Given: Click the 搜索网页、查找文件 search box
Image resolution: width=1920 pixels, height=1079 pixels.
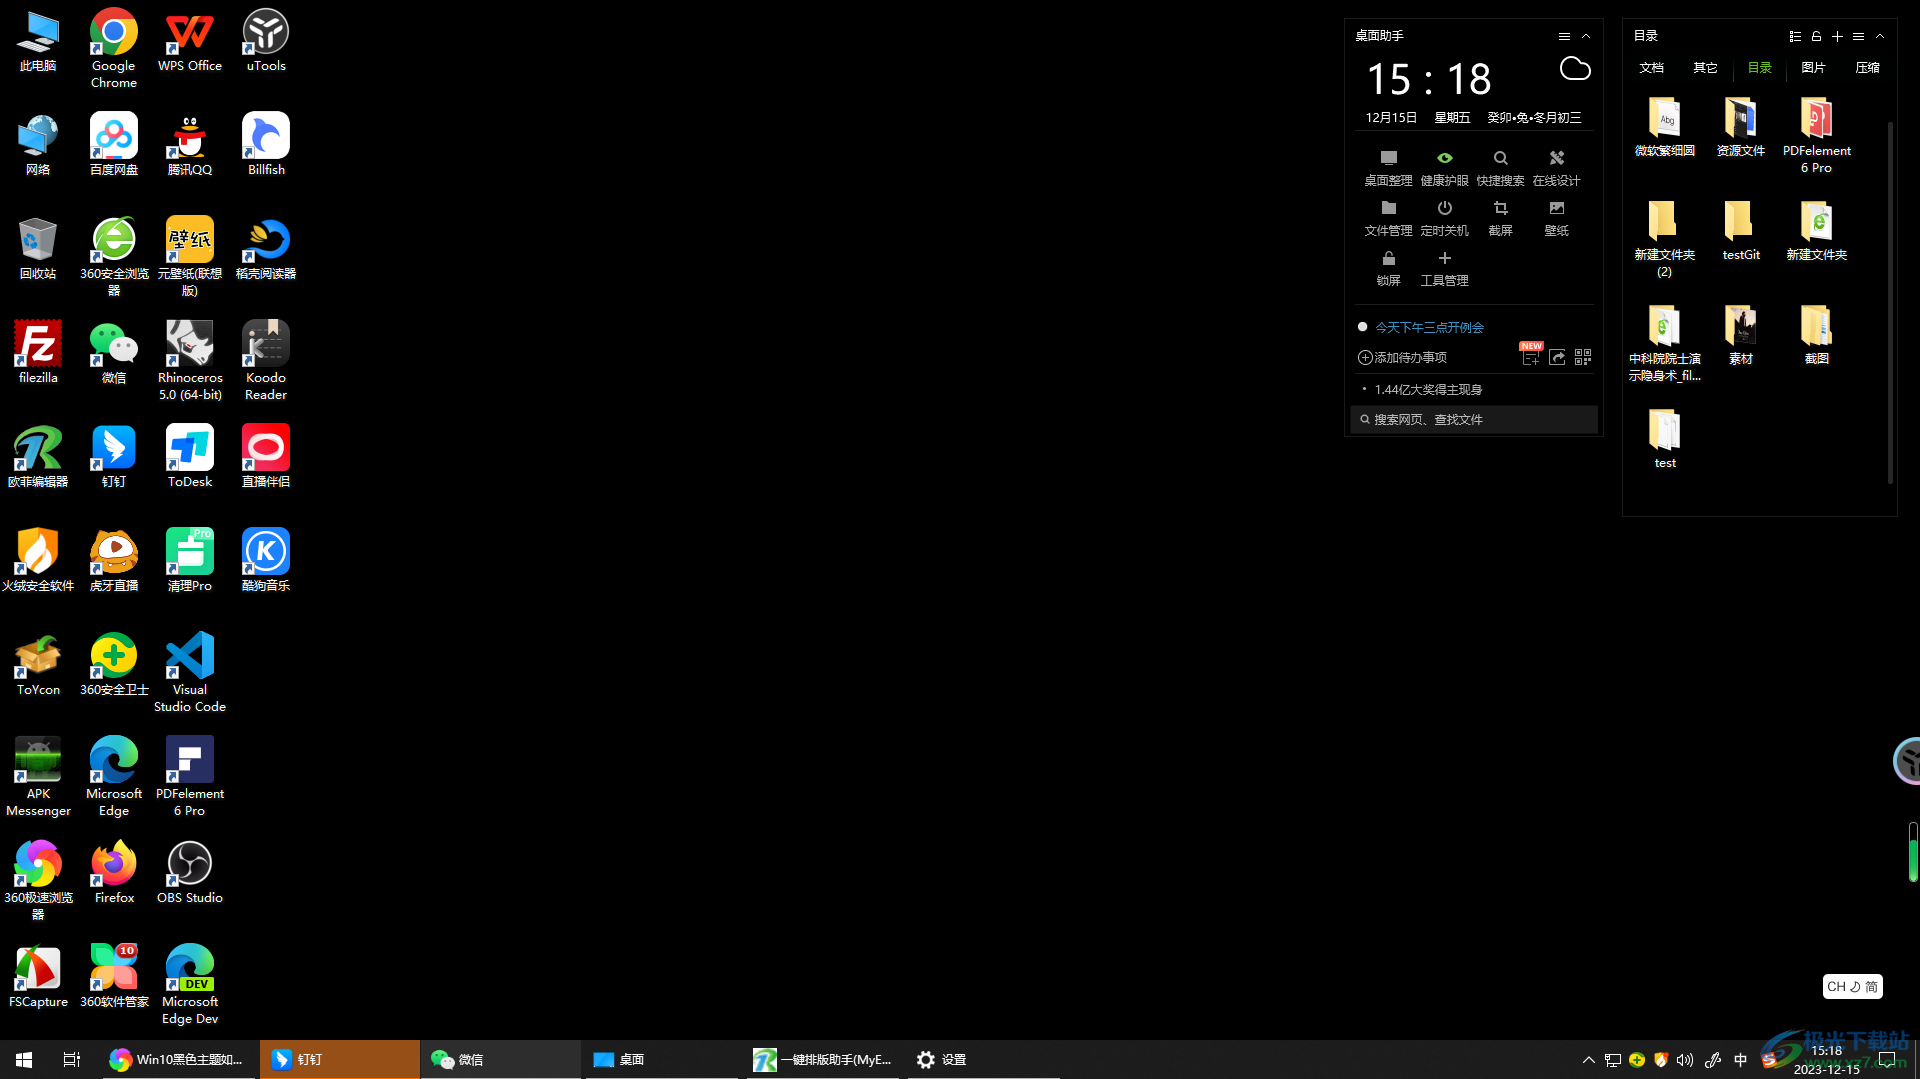Looking at the screenshot, I should (x=1475, y=419).
